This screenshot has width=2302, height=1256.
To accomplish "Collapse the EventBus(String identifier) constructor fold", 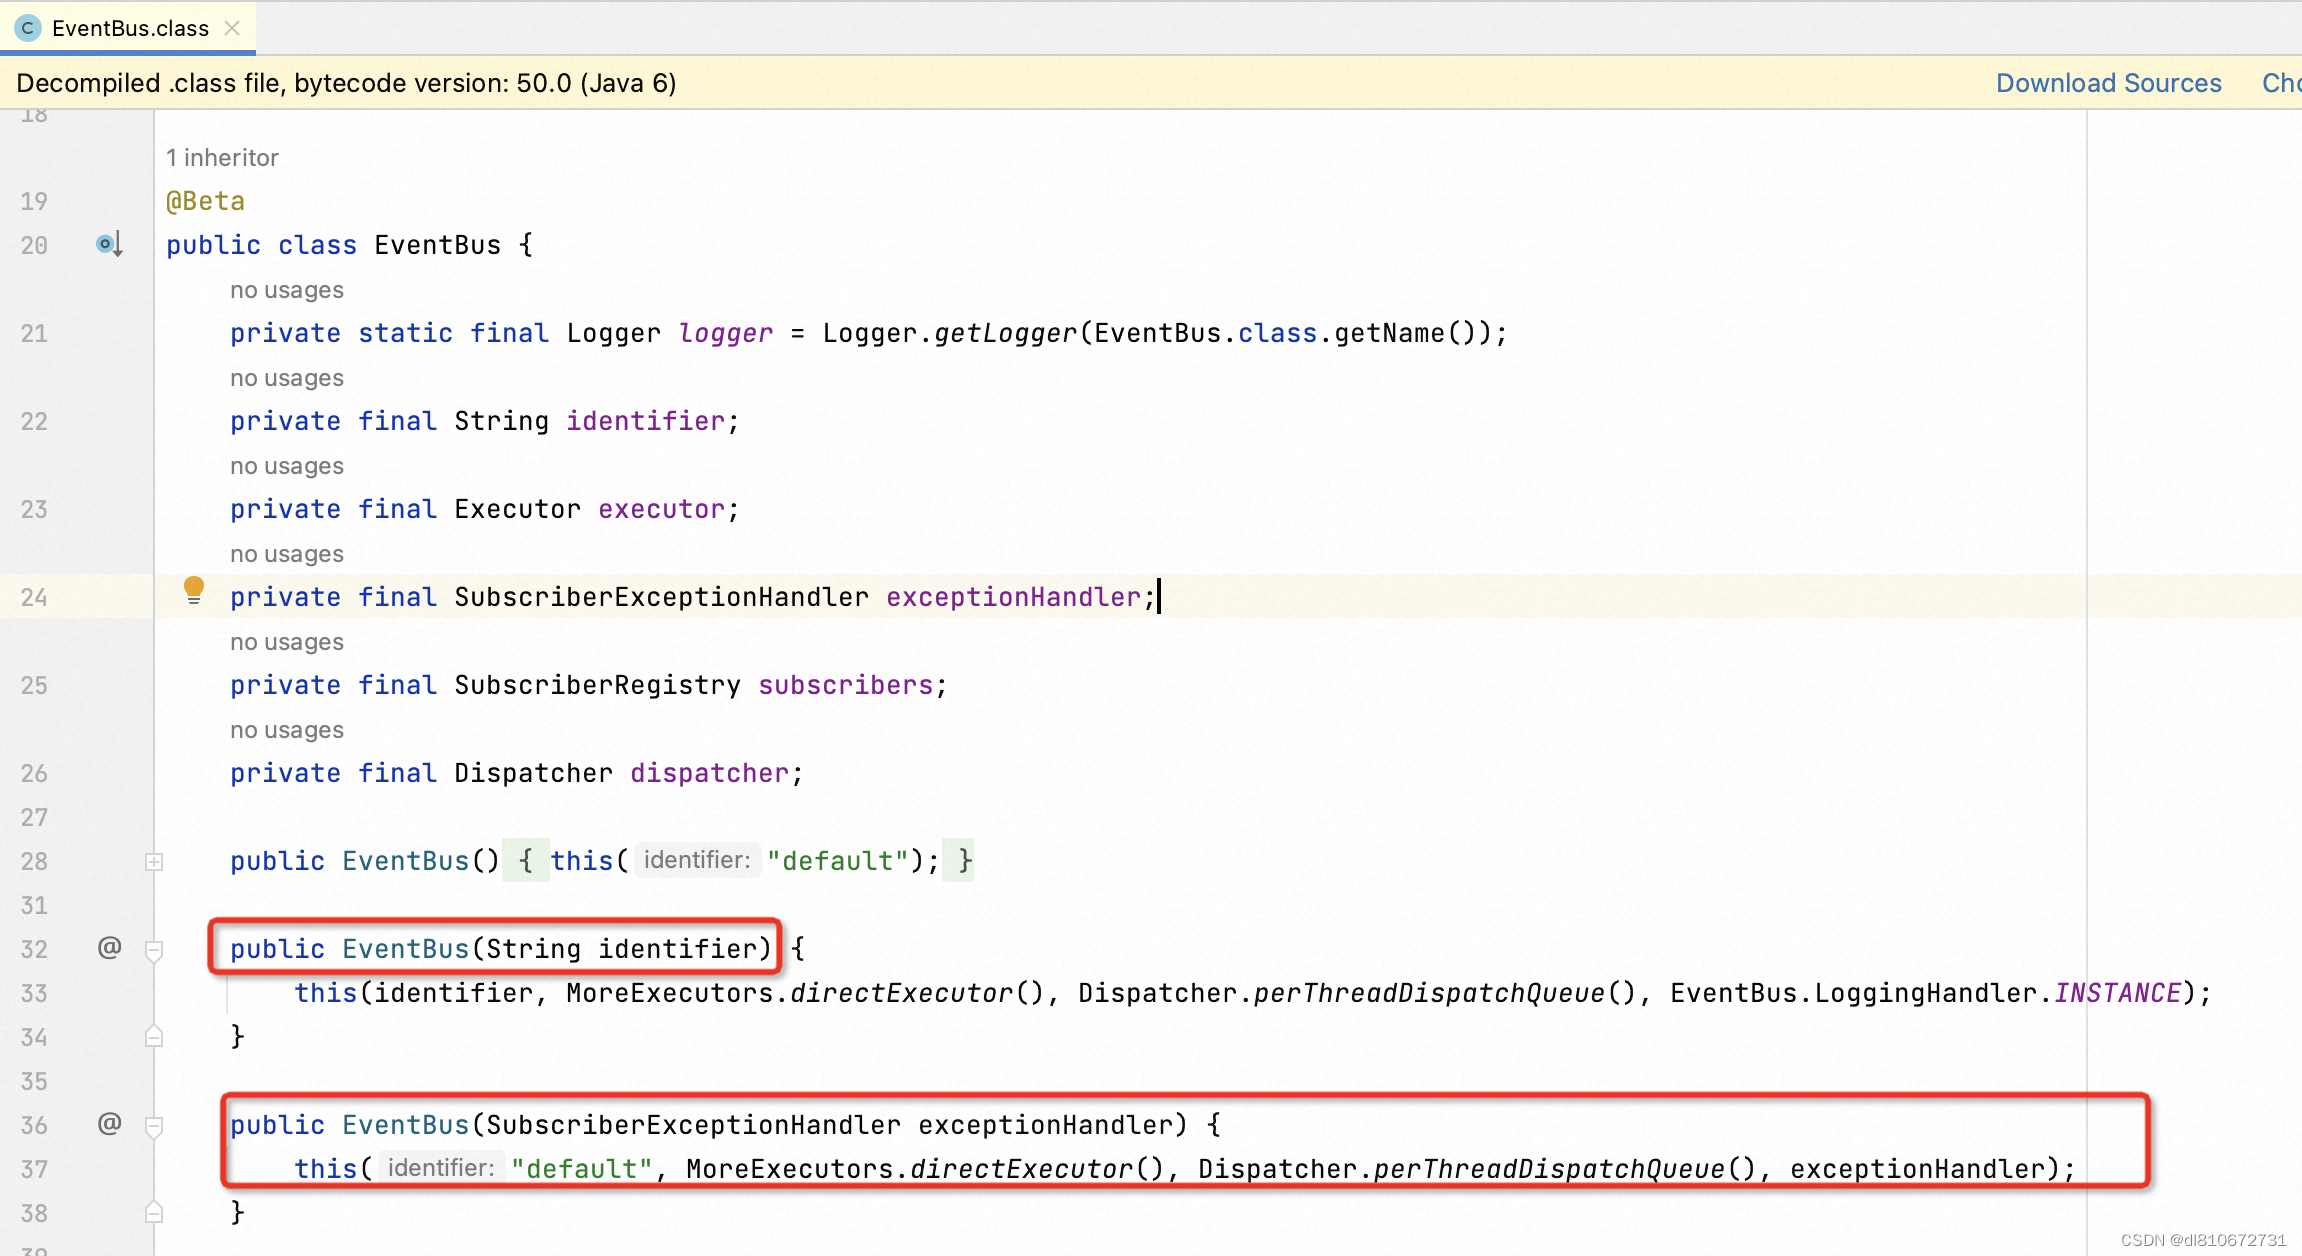I will click(154, 949).
